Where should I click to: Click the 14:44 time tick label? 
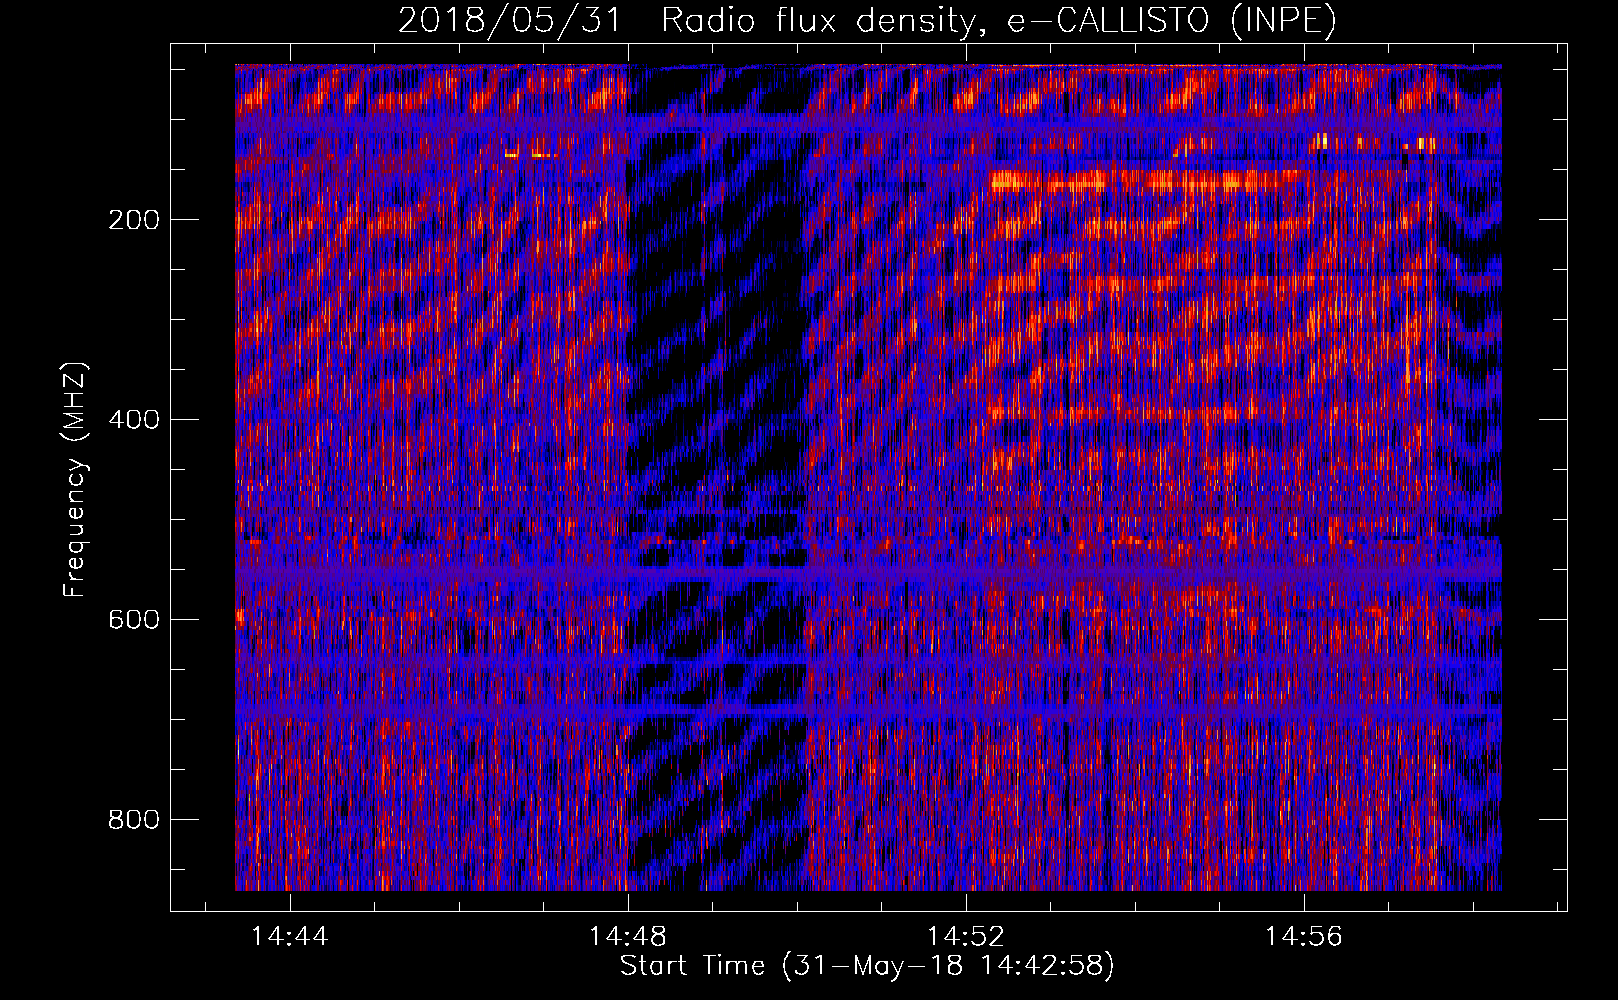click(x=289, y=937)
